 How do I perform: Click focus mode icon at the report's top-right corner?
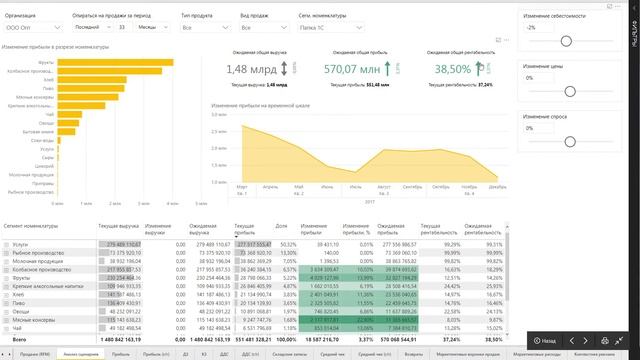click(x=609, y=7)
